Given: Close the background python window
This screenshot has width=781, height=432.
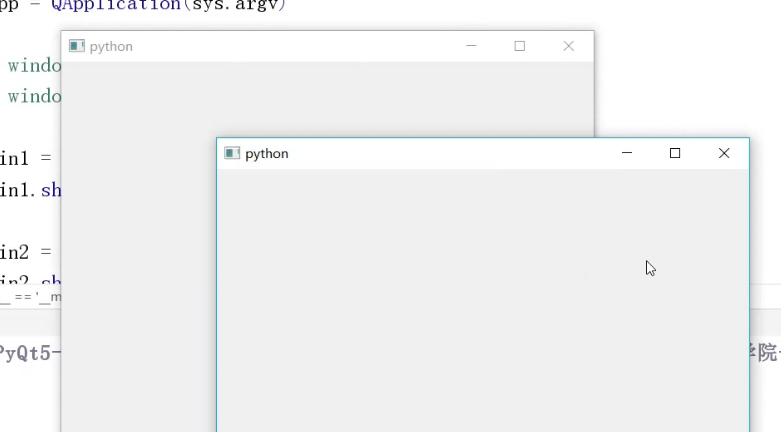Looking at the screenshot, I should [568, 46].
